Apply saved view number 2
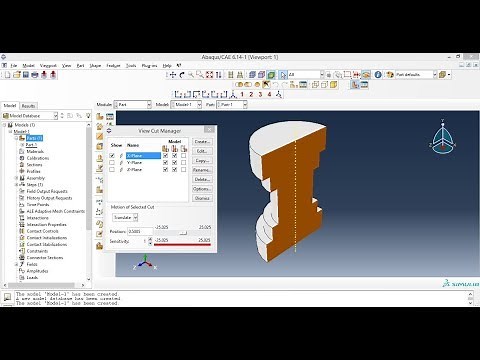The image size is (480, 360). pyautogui.click(x=251, y=95)
